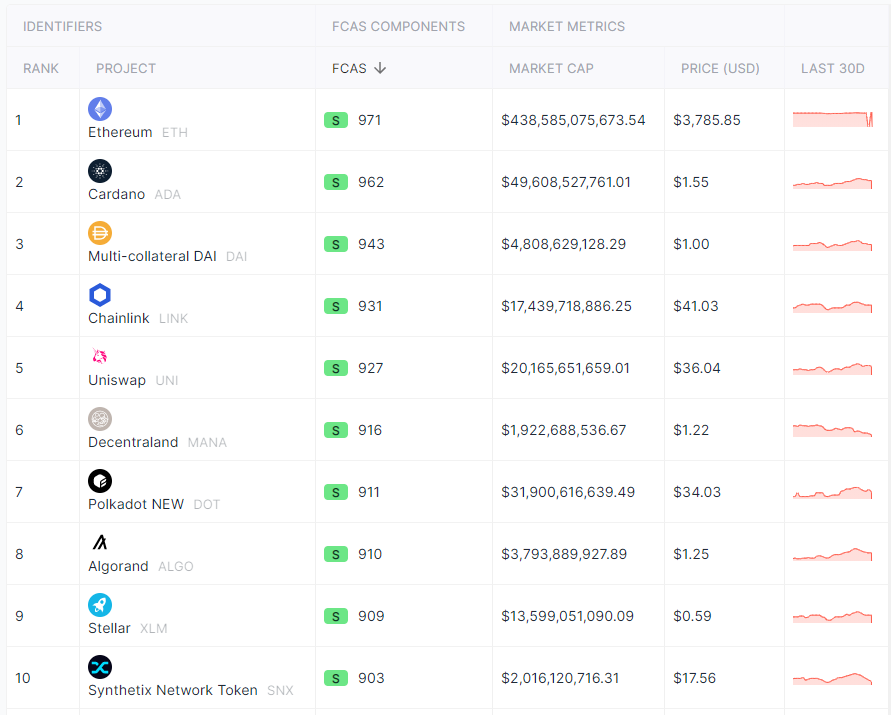Click the XLM ticker symbol
The width and height of the screenshot is (891, 715).
(153, 629)
